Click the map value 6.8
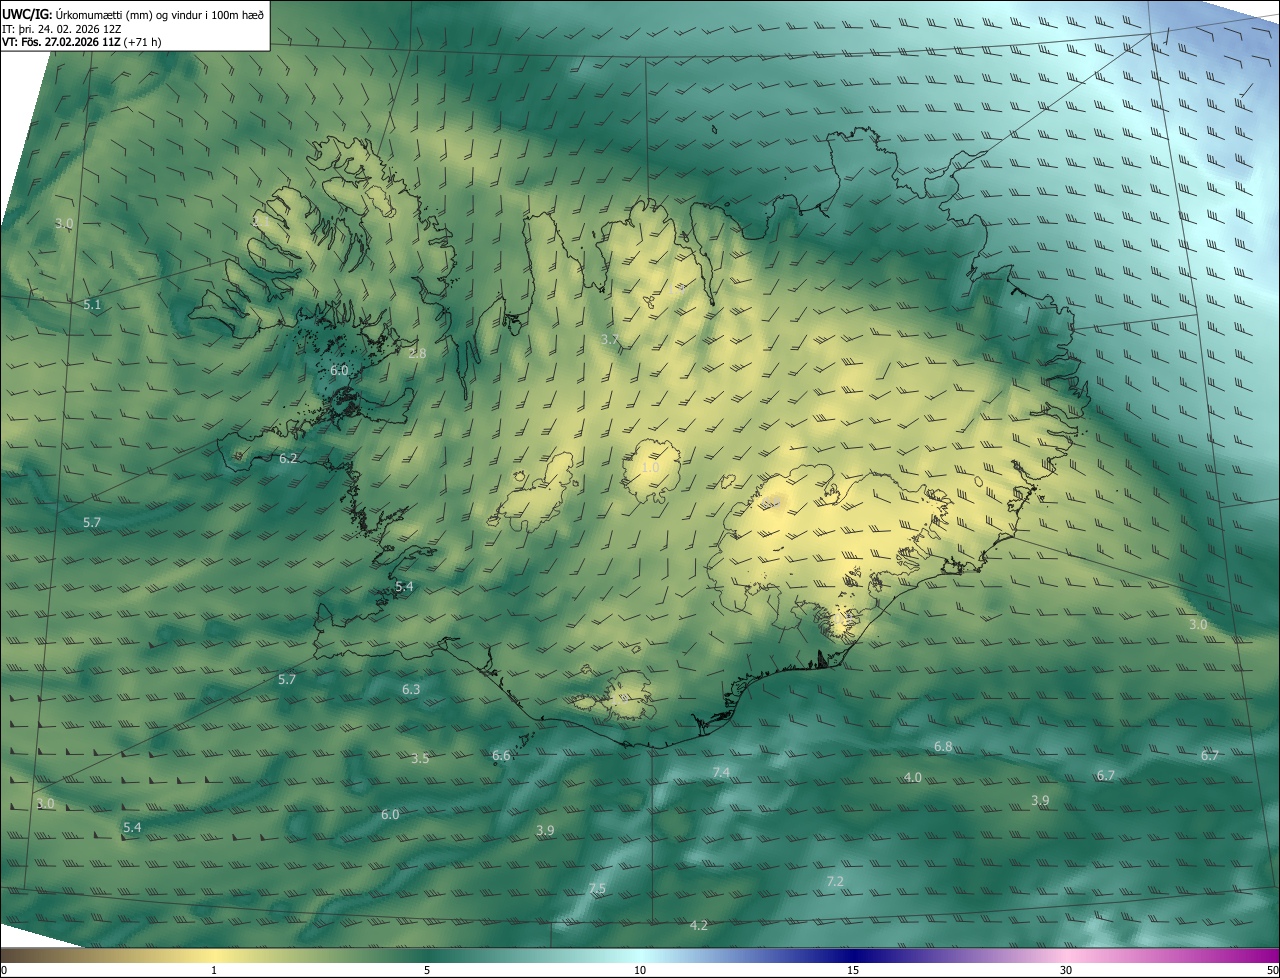1280x978 pixels. point(943,747)
